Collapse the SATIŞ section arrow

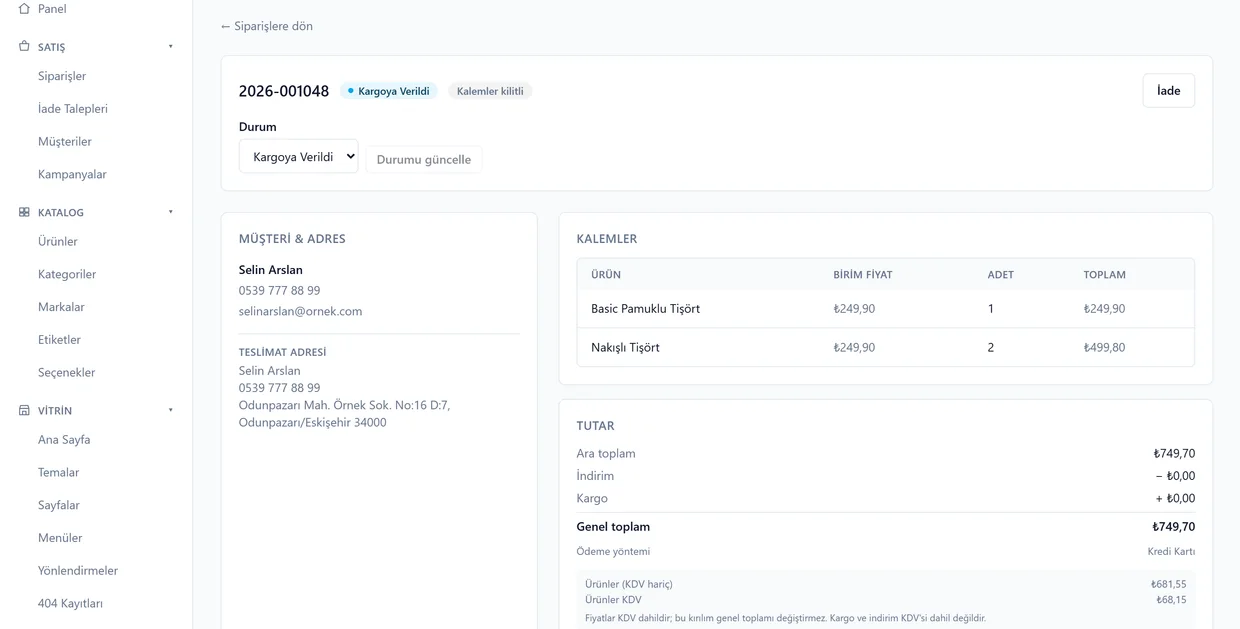pos(171,46)
